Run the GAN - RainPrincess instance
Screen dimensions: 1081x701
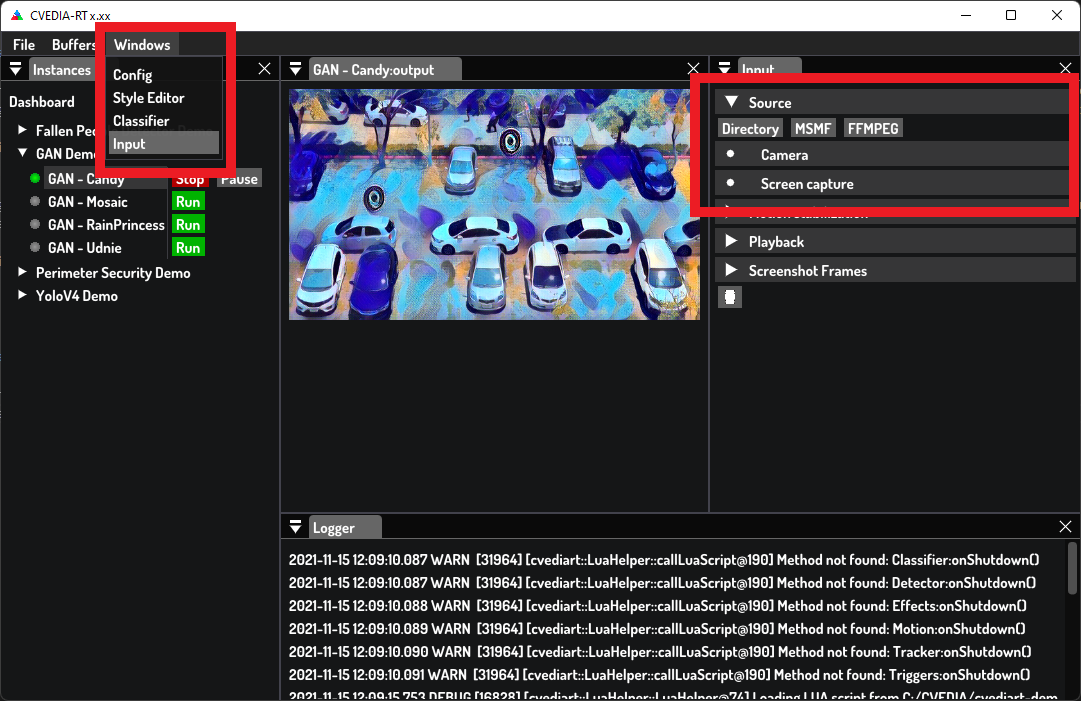coord(188,225)
